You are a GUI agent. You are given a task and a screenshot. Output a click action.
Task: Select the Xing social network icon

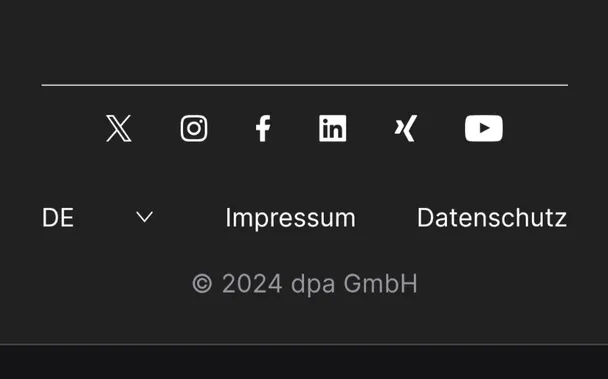(406, 128)
